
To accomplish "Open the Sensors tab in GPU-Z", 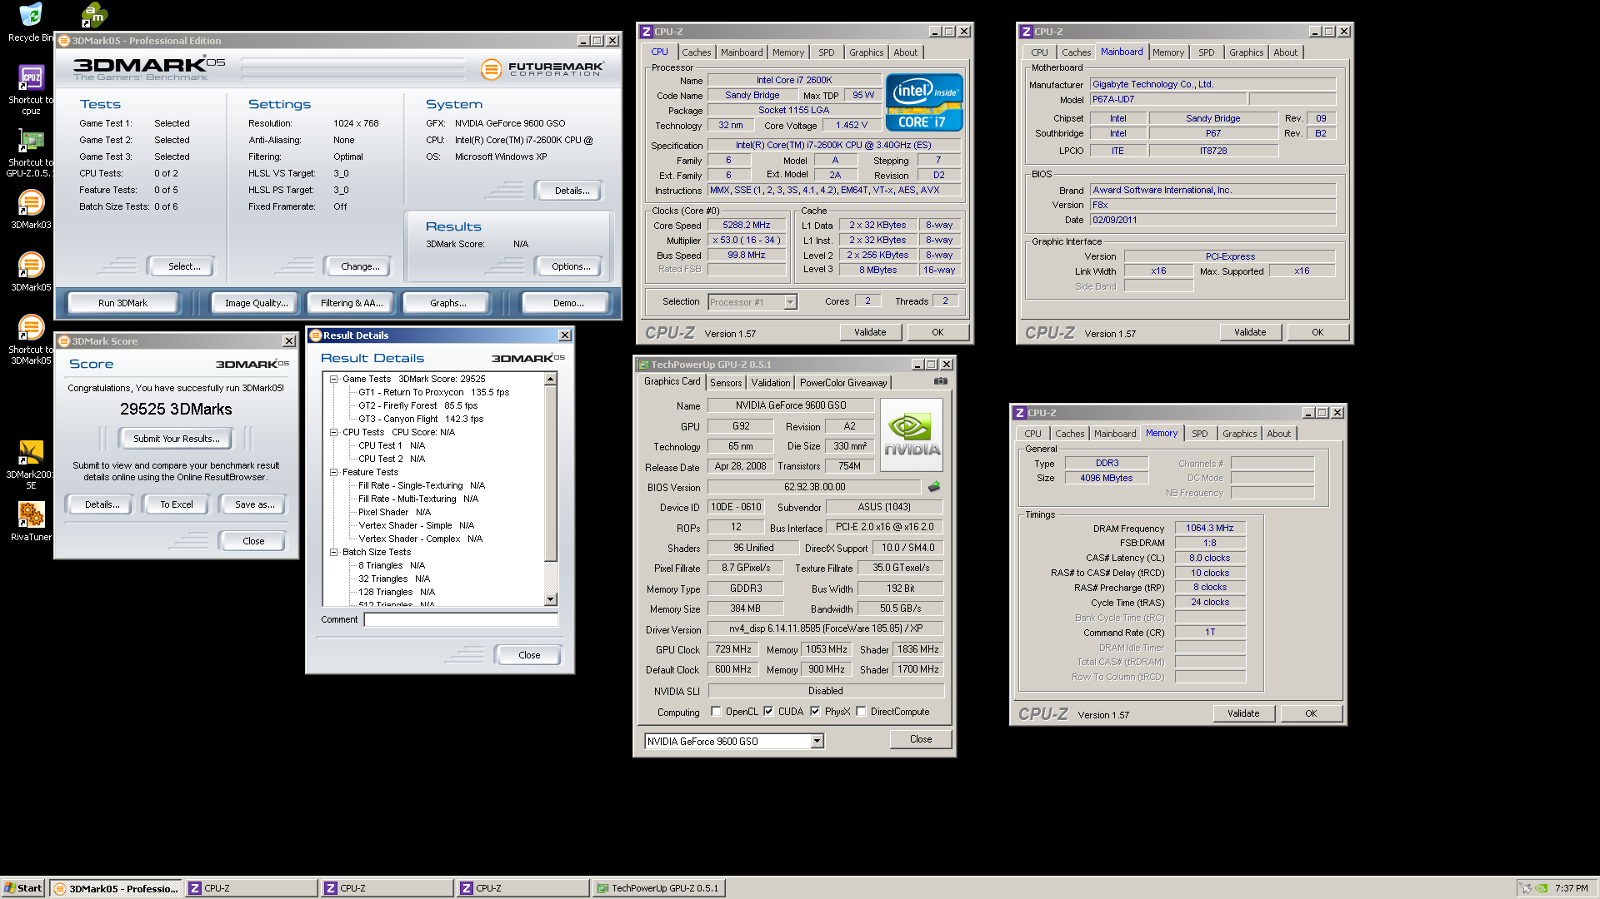I will pyautogui.click(x=726, y=383).
